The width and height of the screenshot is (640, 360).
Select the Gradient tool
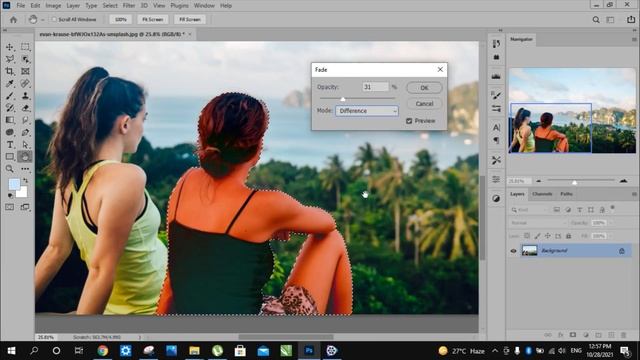[x=10, y=120]
